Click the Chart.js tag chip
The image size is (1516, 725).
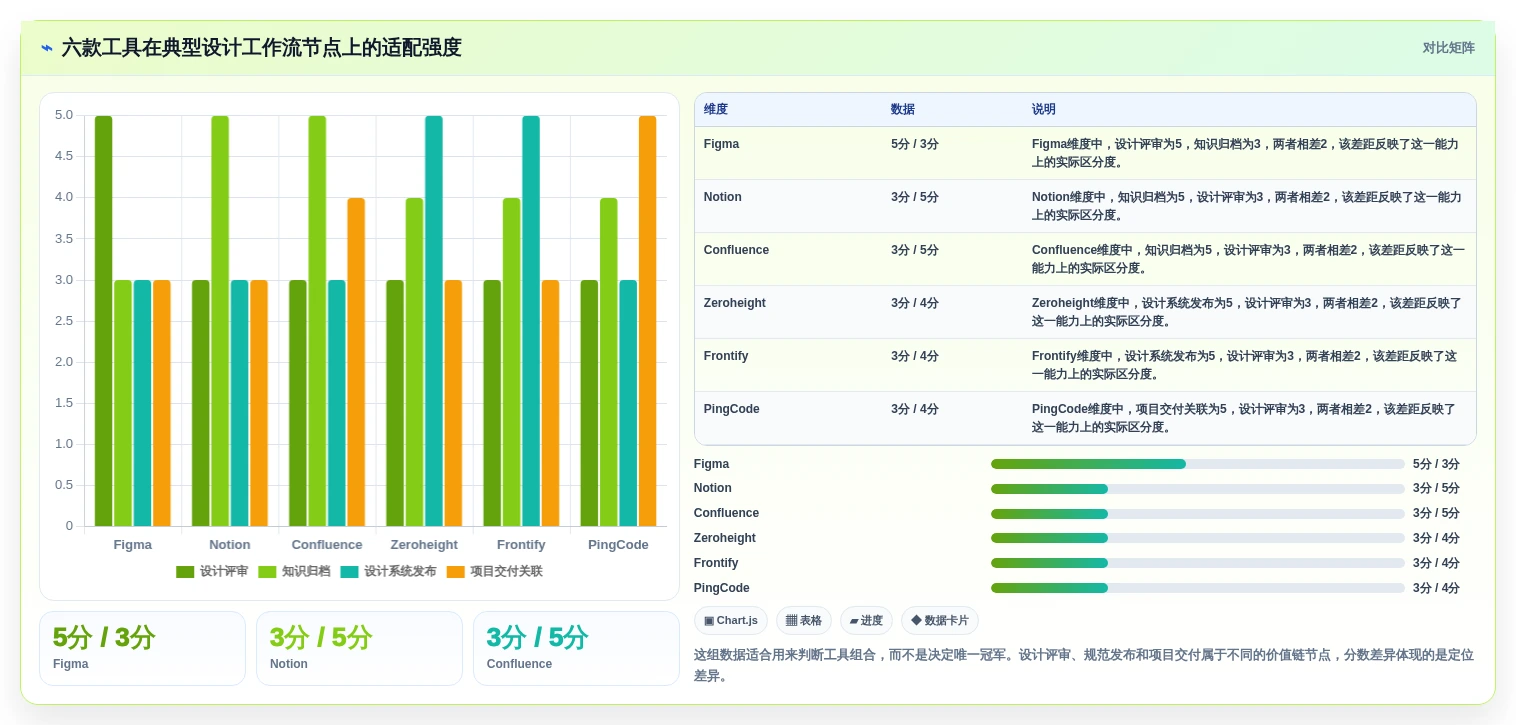(x=731, y=620)
